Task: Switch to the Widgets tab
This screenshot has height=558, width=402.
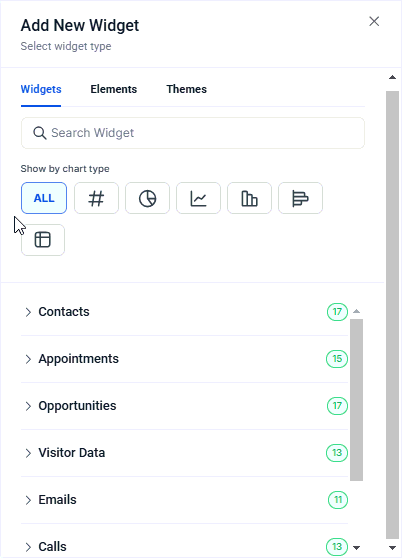Action: pos(41,89)
